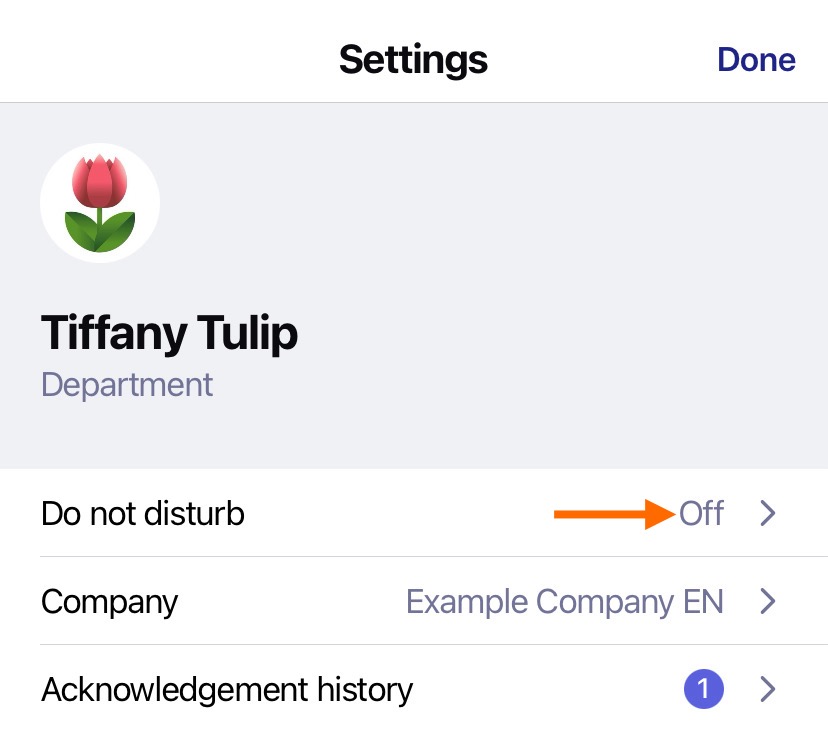Click the Tiffany Tulip profile name
This screenshot has height=731, width=828.
(170, 333)
